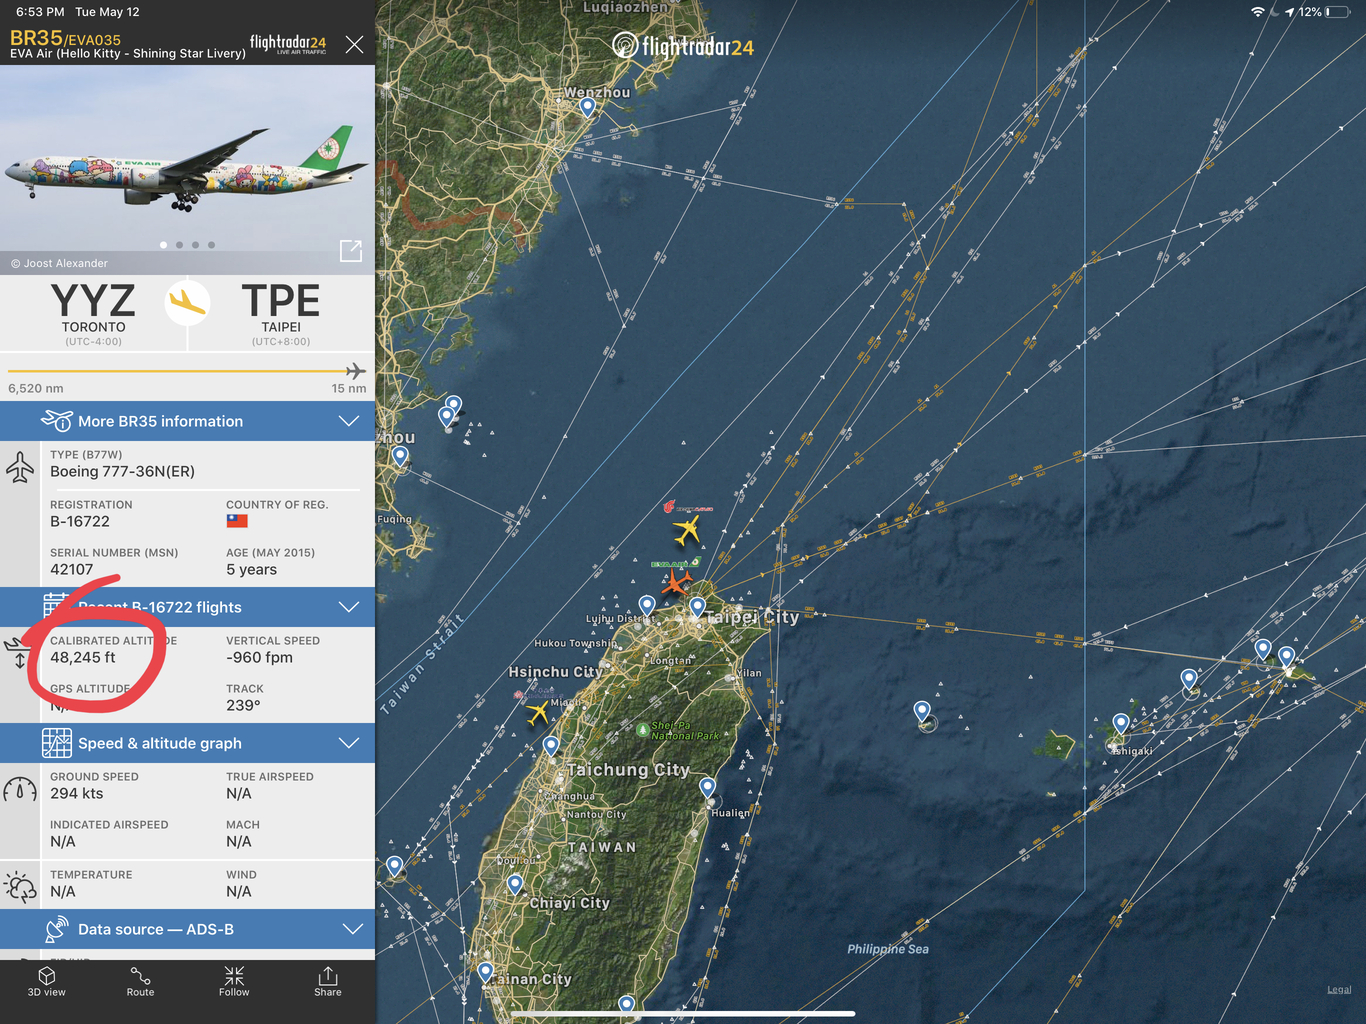Viewport: 1366px width, 1024px height.
Task: Close the BR35 flight details panel
Action: tap(354, 44)
